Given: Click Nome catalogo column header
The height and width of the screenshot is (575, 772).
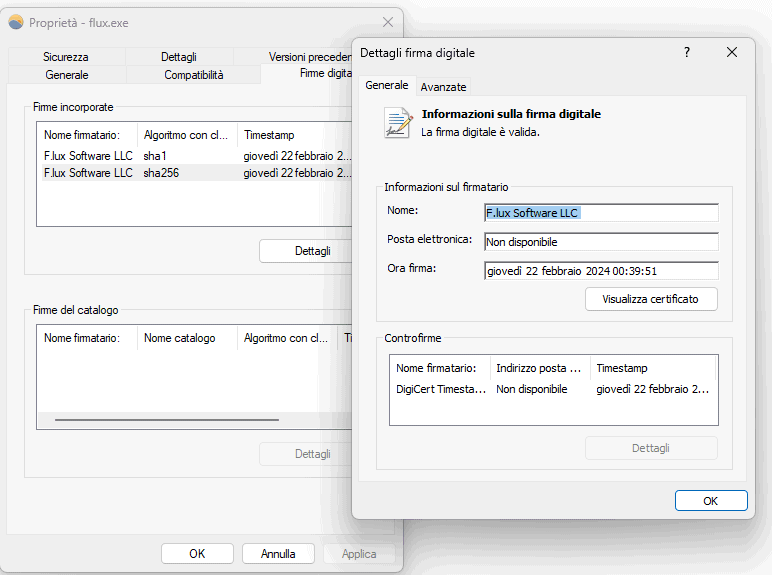Looking at the screenshot, I should [187, 338].
